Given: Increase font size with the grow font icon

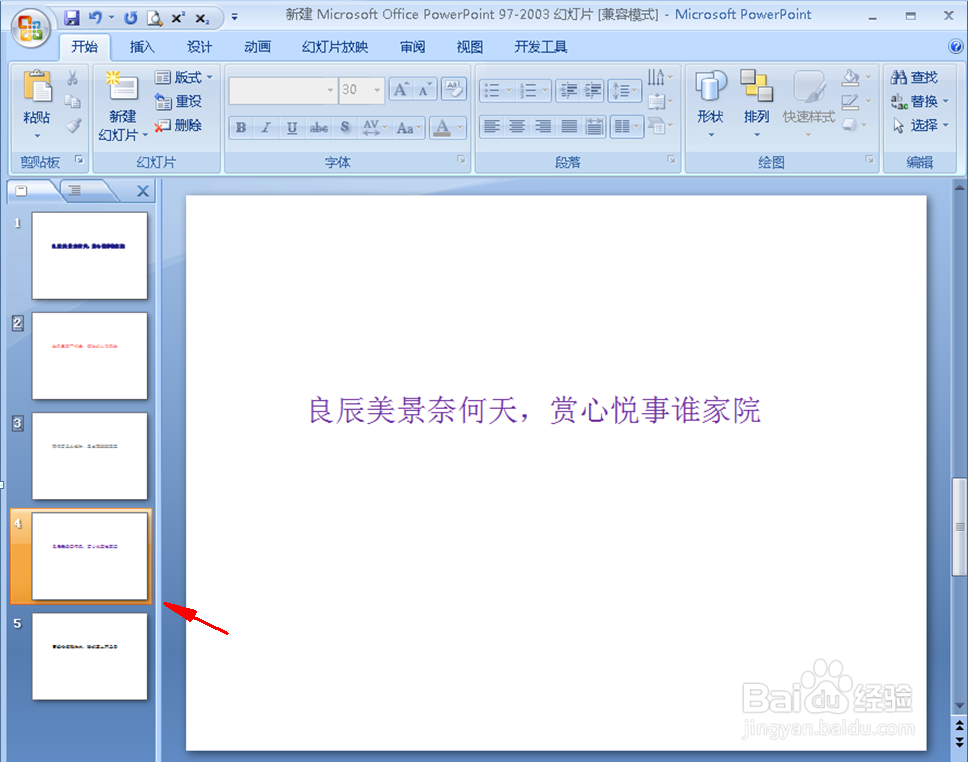Looking at the screenshot, I should tap(401, 90).
